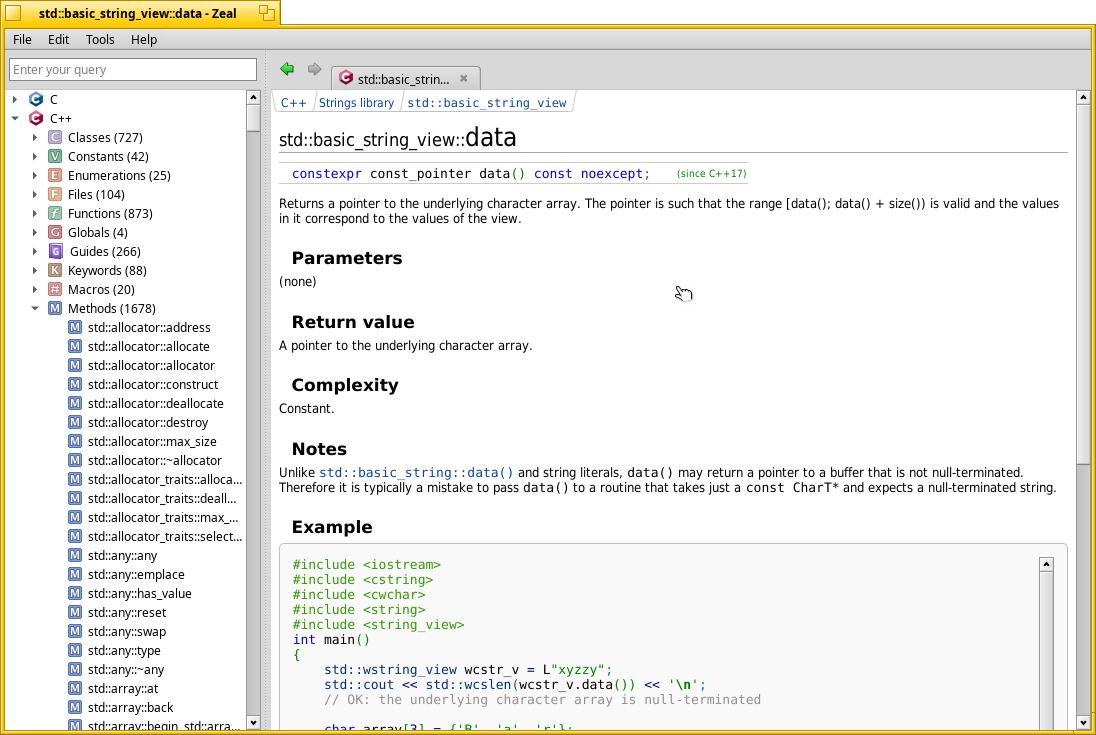
Task: Select the std::basic_strin... tab
Action: [403, 79]
